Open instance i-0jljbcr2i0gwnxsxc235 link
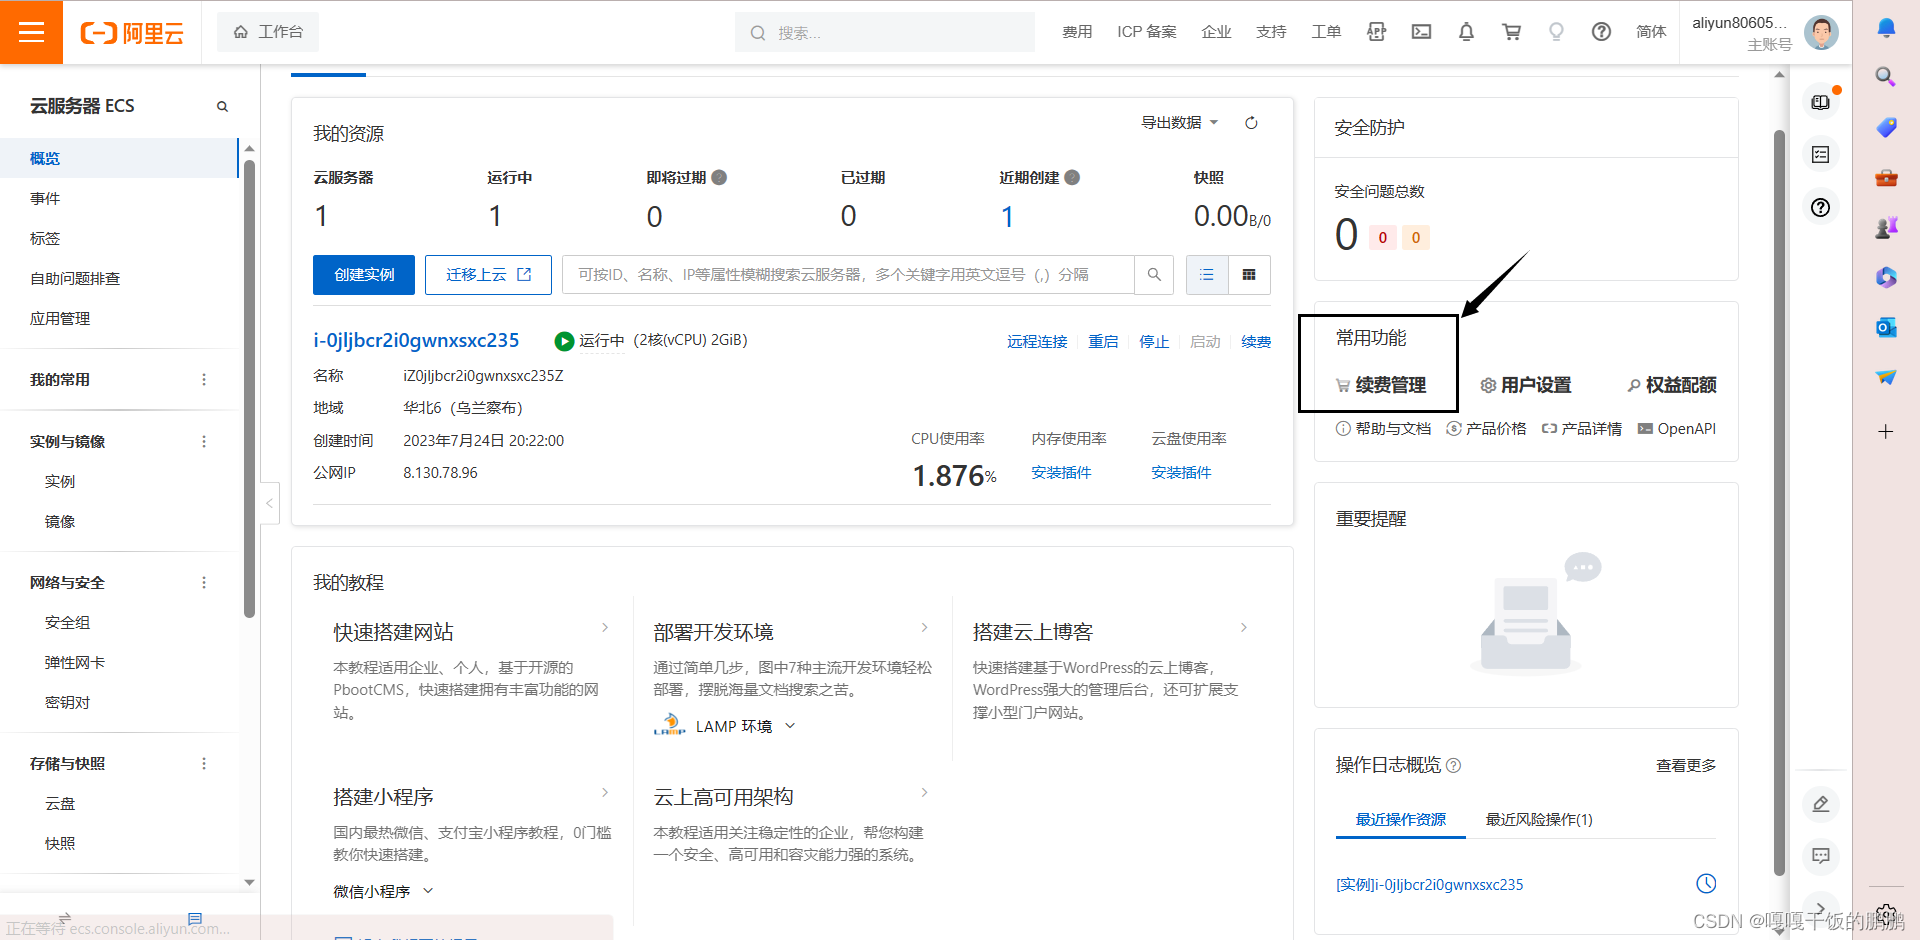The width and height of the screenshot is (1920, 940). tap(416, 340)
